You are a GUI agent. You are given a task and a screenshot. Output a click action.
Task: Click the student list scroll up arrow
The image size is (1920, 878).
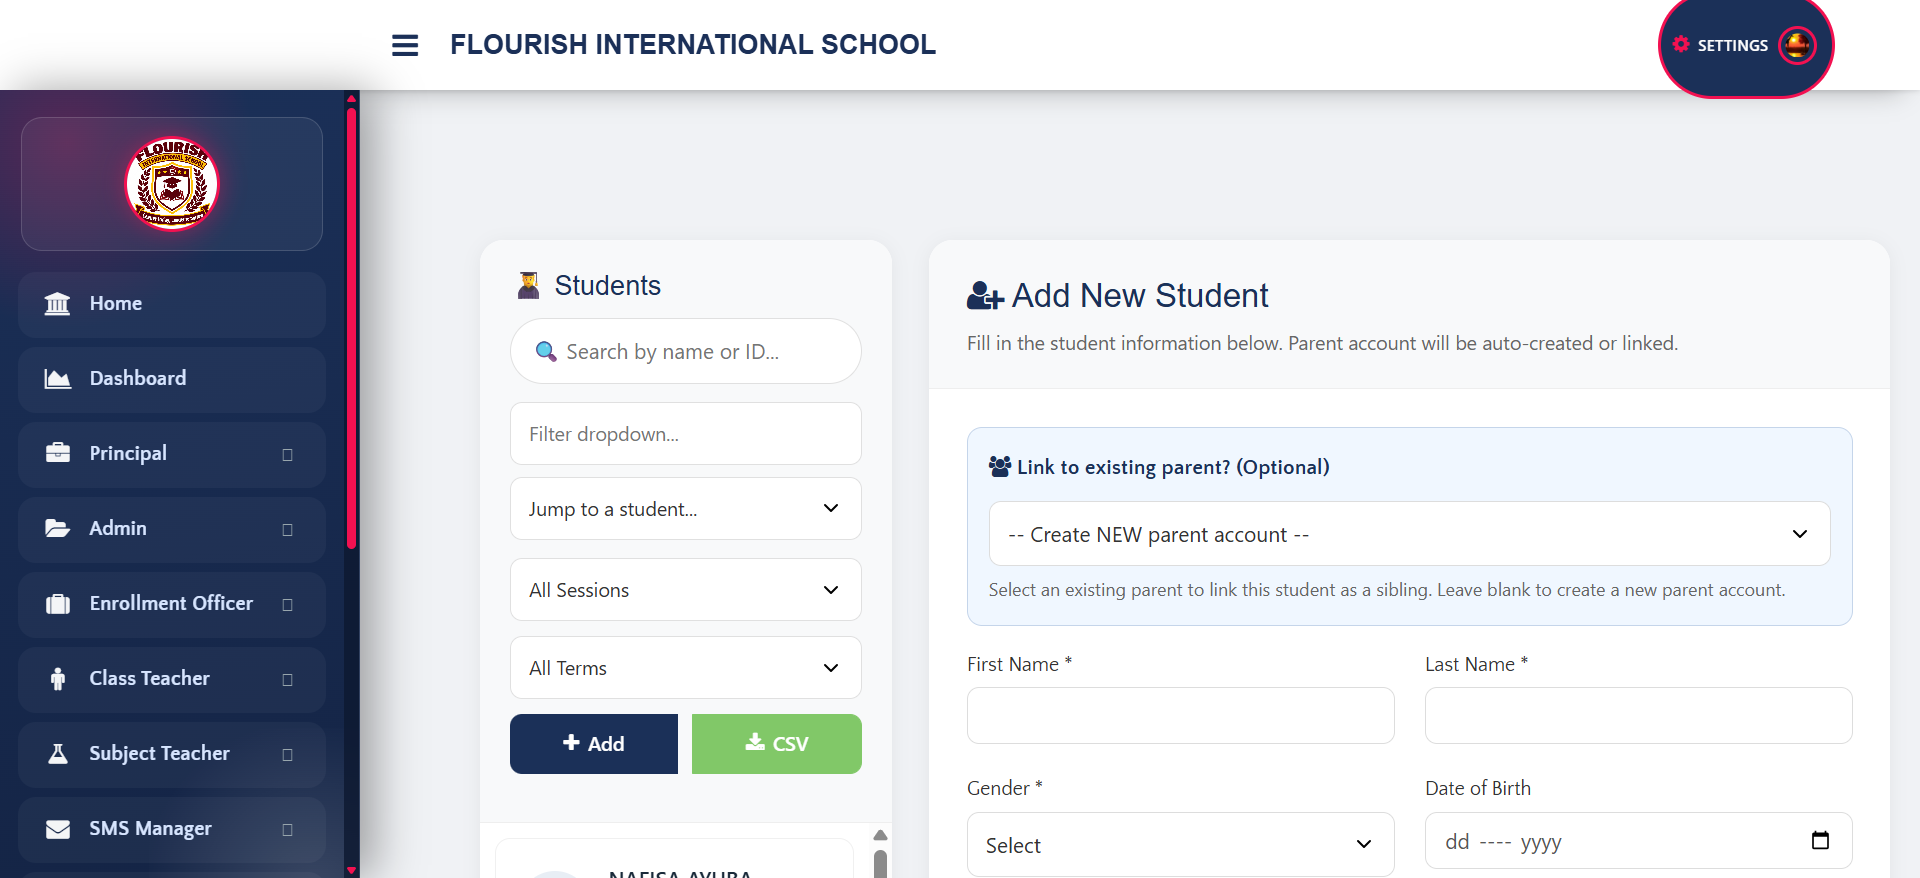pos(880,835)
